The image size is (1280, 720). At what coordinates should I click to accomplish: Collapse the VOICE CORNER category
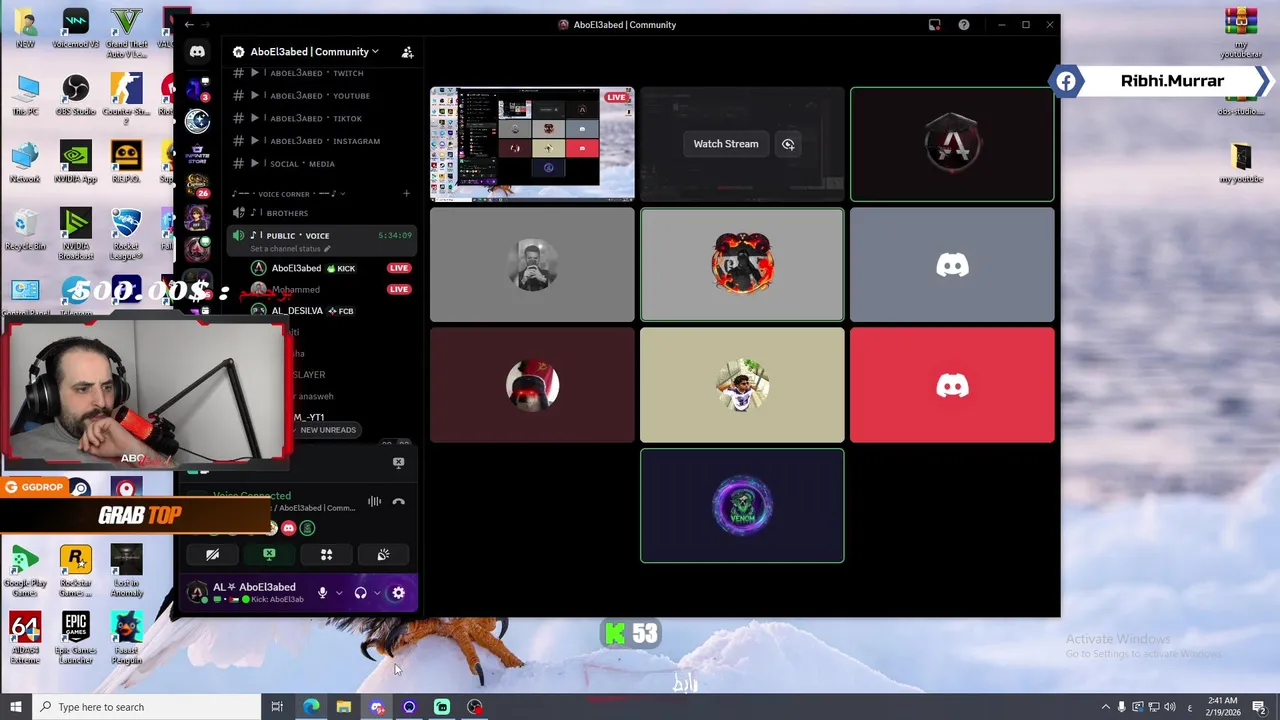pyautogui.click(x=288, y=194)
